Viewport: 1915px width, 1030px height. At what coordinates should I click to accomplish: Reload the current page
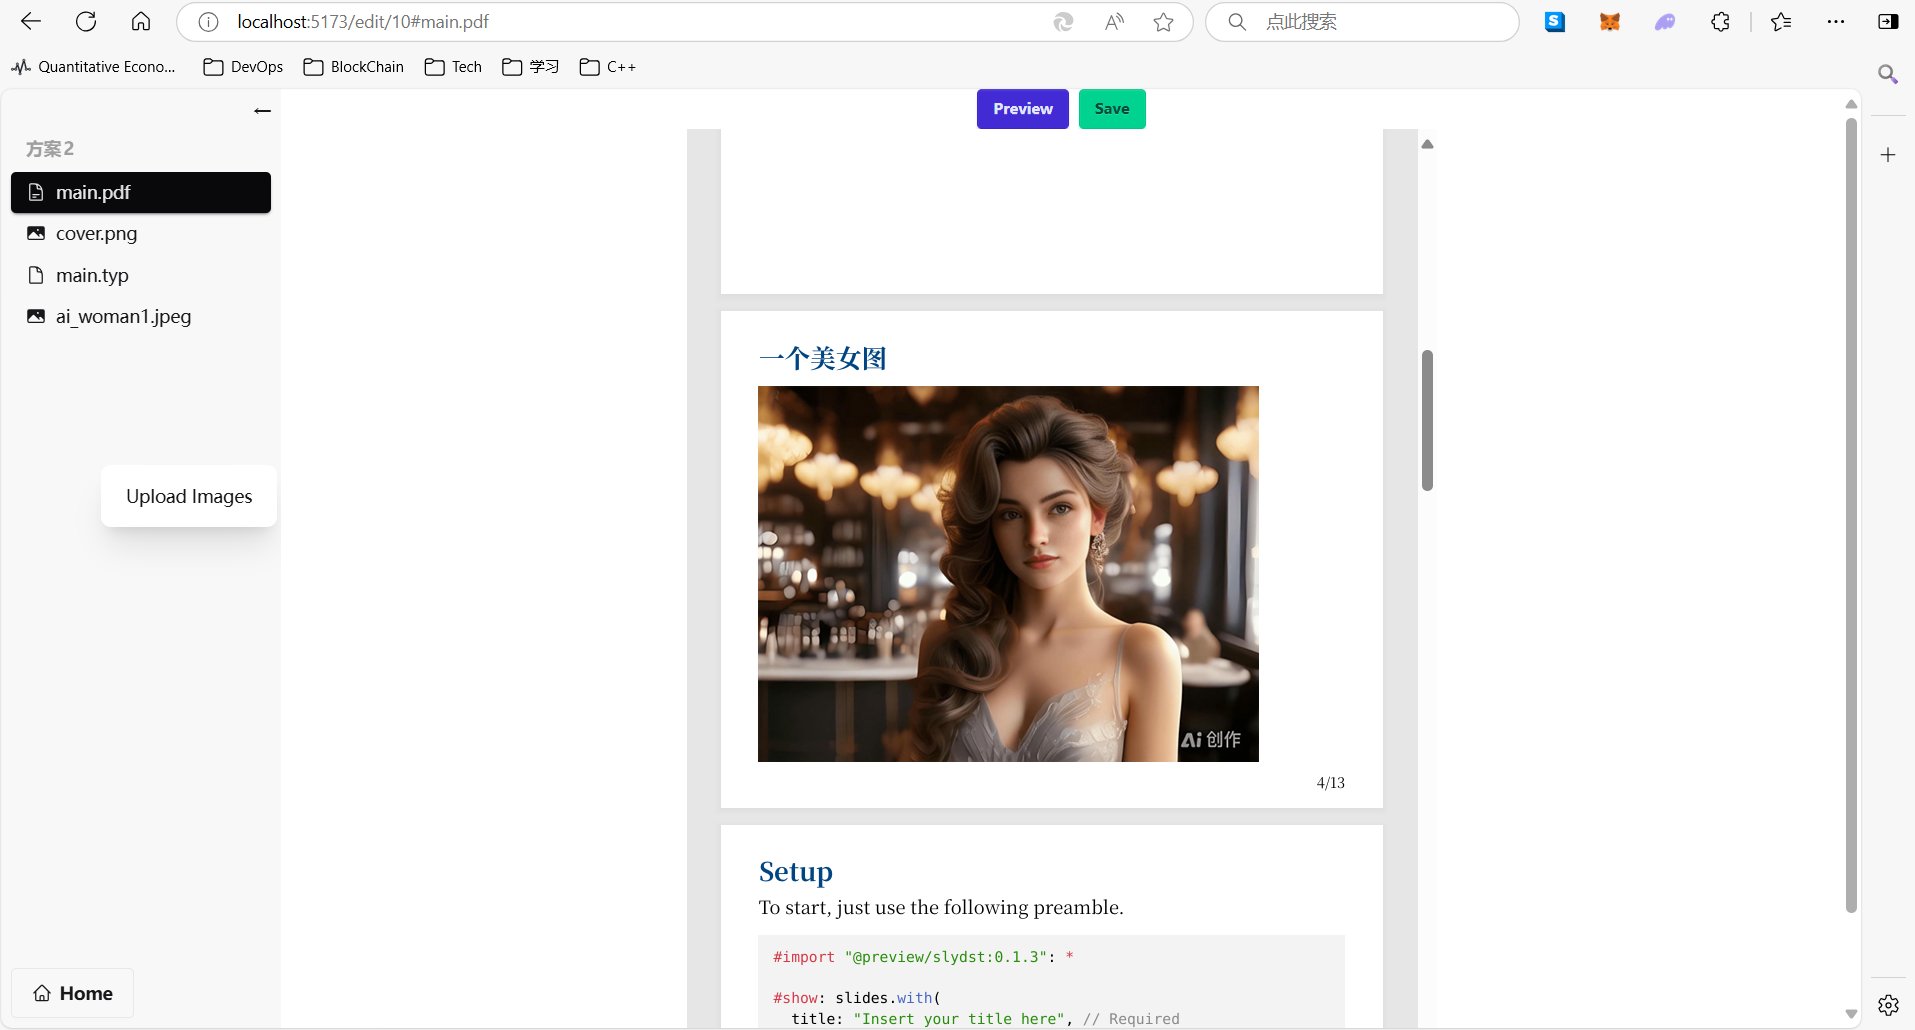(x=86, y=21)
